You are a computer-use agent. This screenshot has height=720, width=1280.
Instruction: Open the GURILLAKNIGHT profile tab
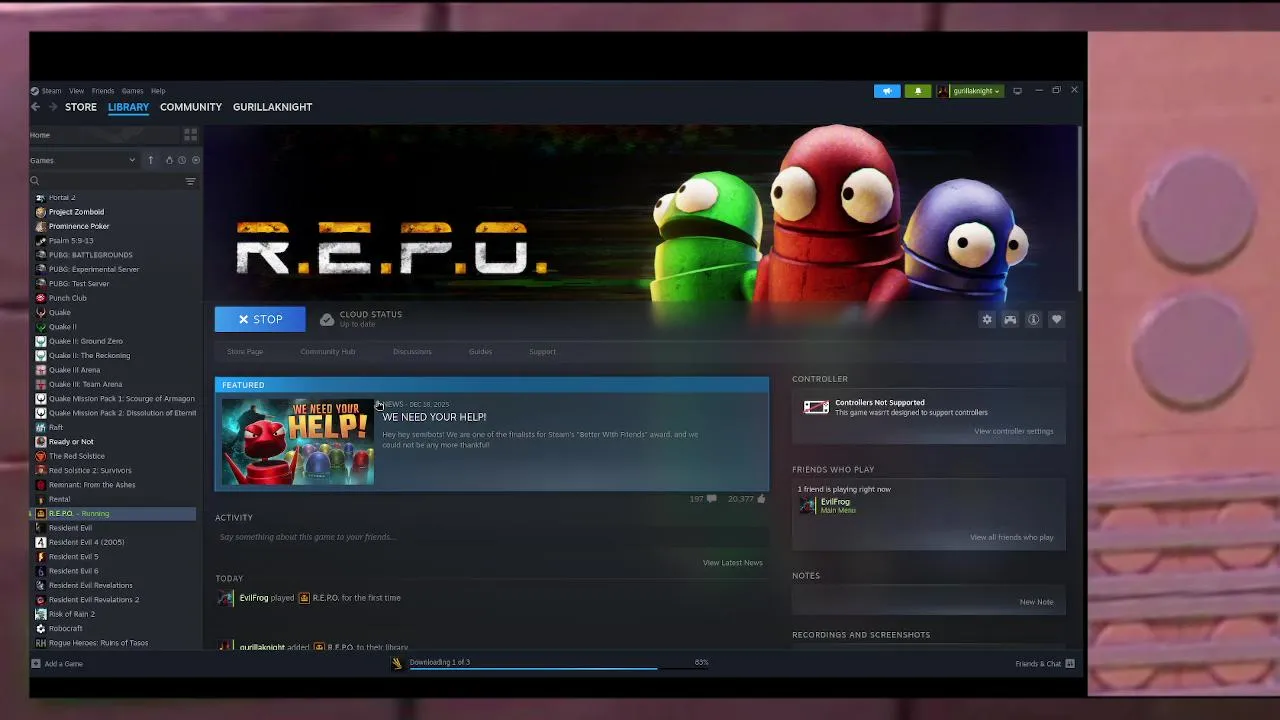273,107
